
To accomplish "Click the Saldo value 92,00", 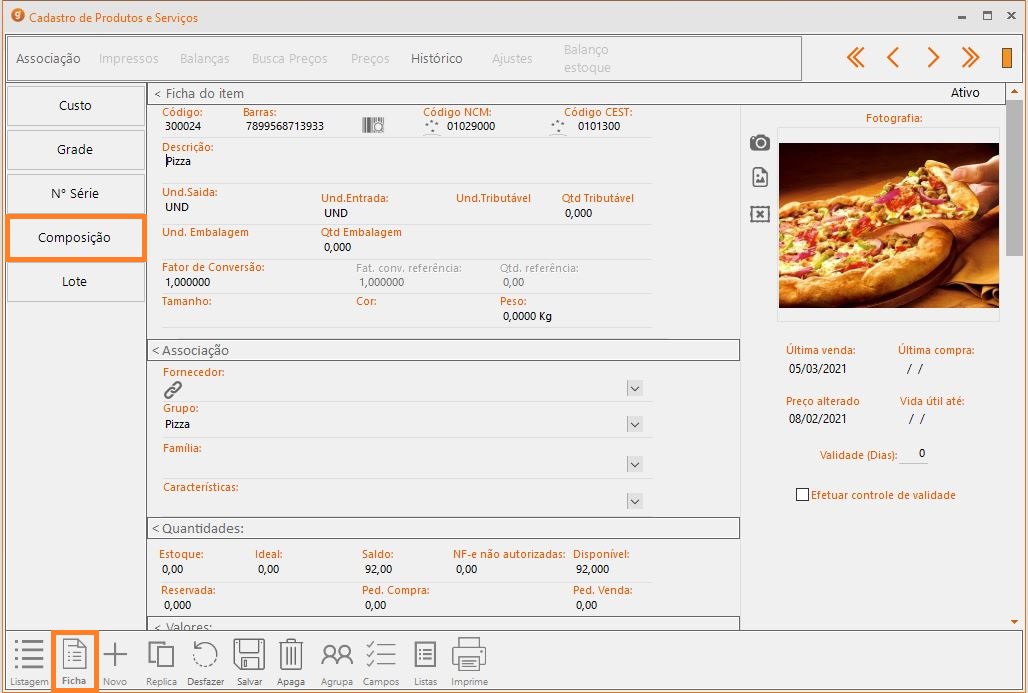I will (x=378, y=569).
